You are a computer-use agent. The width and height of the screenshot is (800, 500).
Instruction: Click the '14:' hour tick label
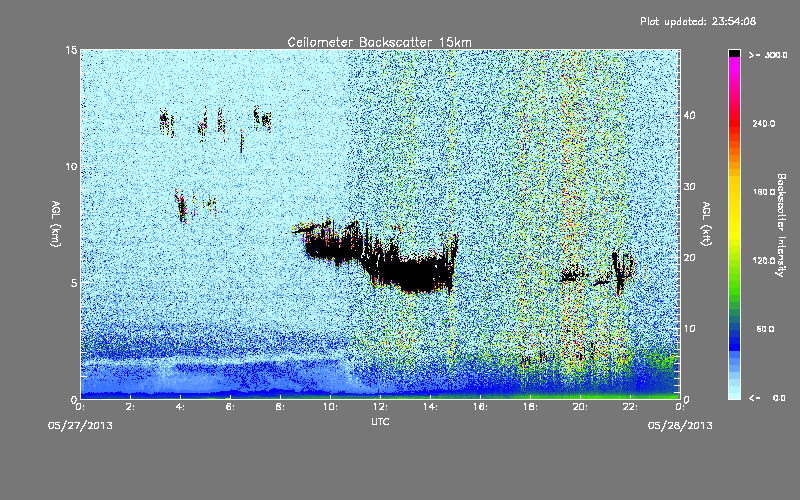point(430,407)
